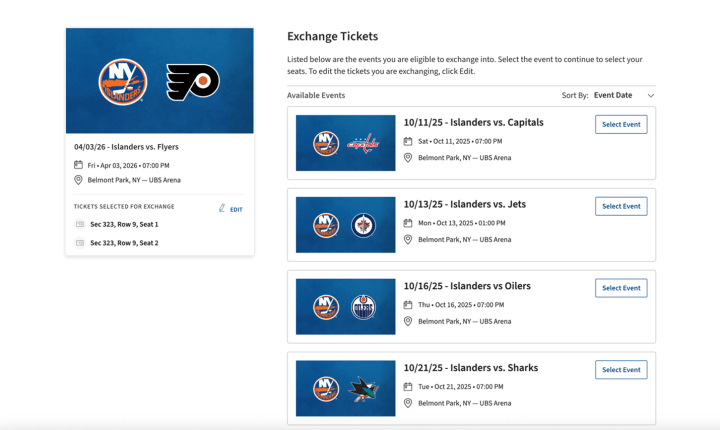Viewport: 720px width, 430px height.
Task: Click the pencil Edit icon
Action: coord(222,209)
